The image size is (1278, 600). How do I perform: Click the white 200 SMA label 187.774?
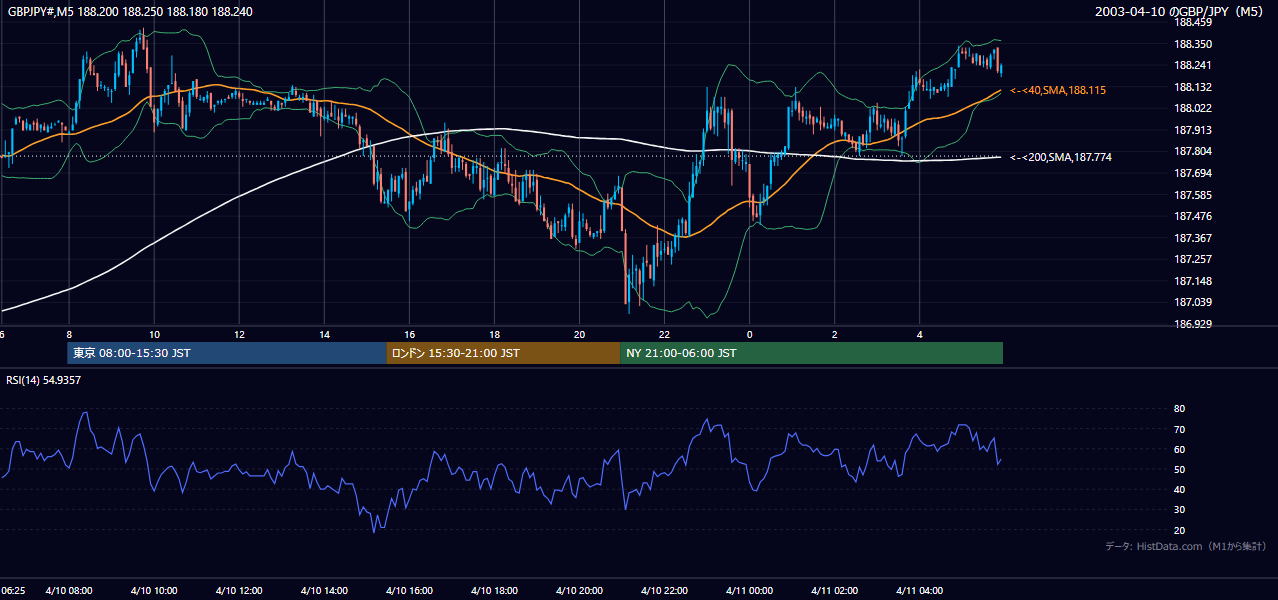click(x=1061, y=157)
